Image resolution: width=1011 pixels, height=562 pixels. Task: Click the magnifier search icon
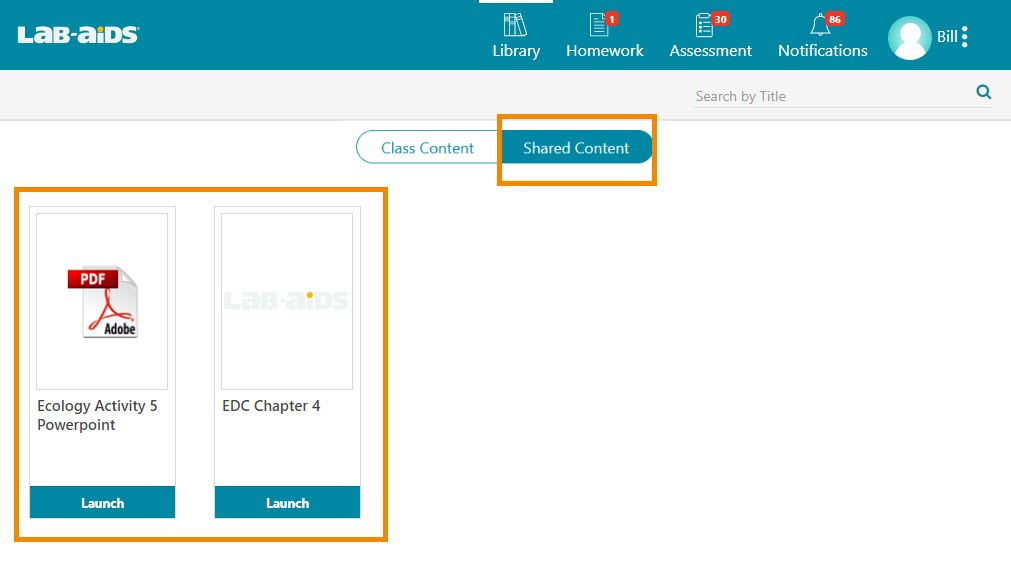coord(983,93)
